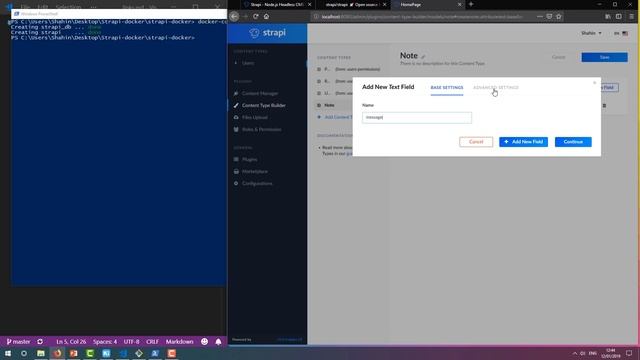Open Users in the Strapi sidebar

pyautogui.click(x=248, y=63)
